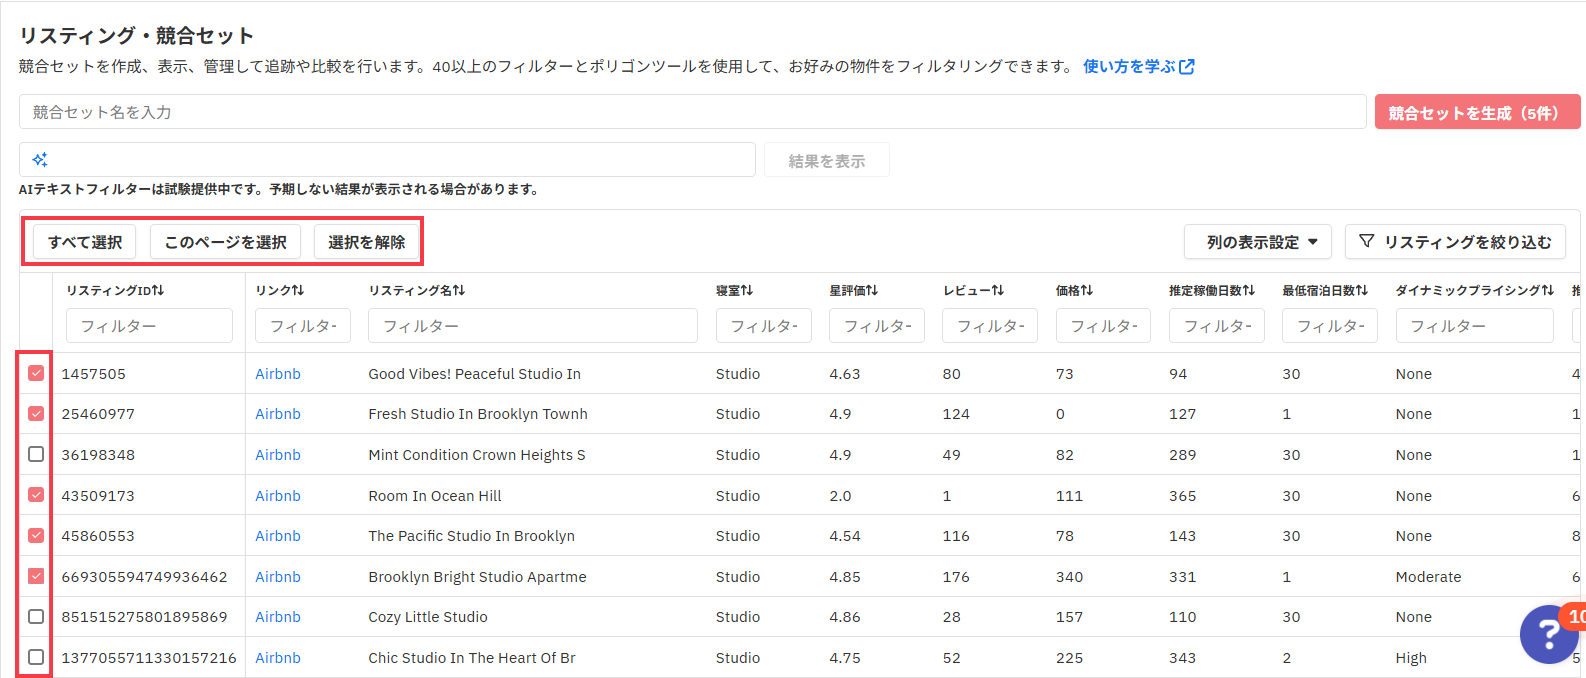Sort by リスティング名 column arrows
The height and width of the screenshot is (678, 1586).
pos(459,290)
